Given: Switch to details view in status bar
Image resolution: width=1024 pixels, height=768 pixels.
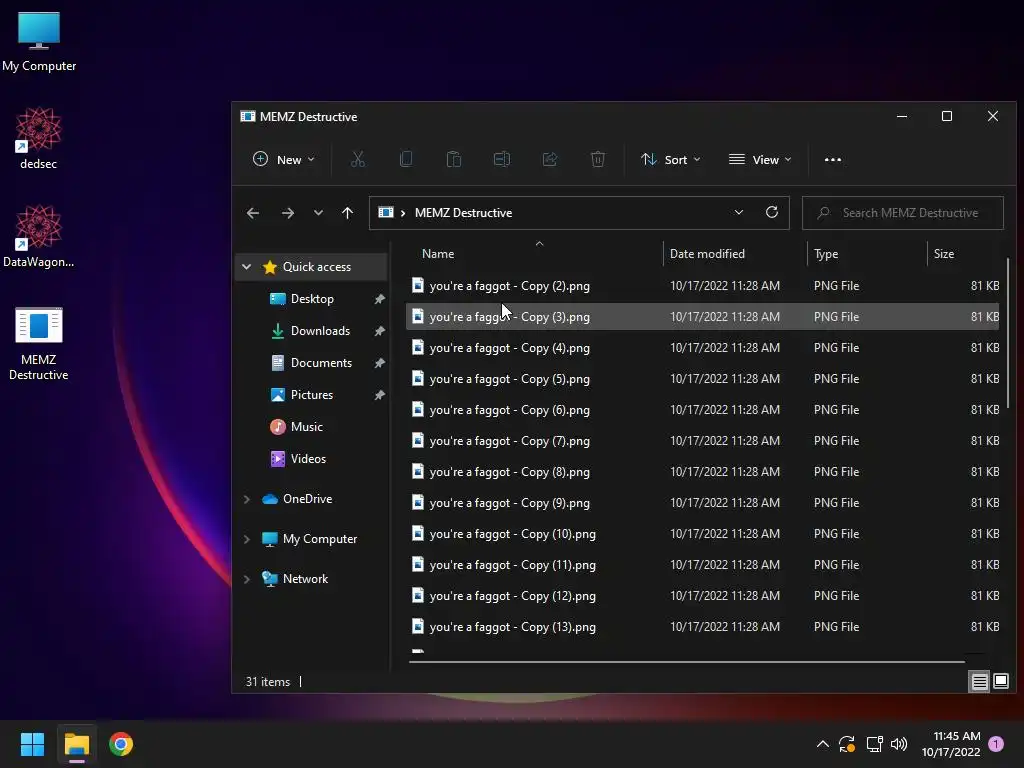Looking at the screenshot, I should pos(980,682).
